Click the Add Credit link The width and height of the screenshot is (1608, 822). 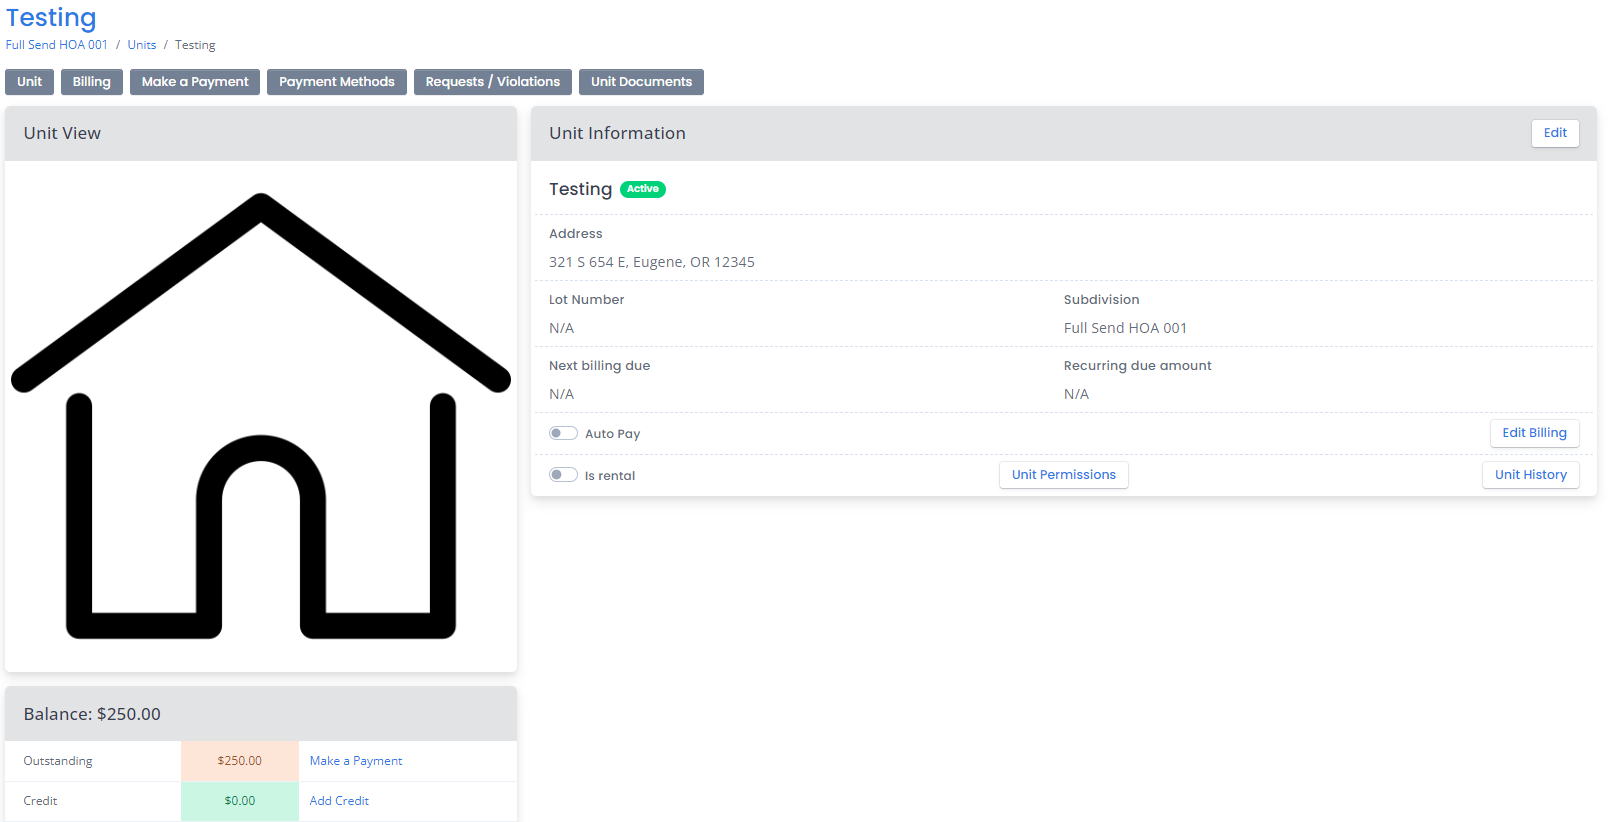(339, 801)
